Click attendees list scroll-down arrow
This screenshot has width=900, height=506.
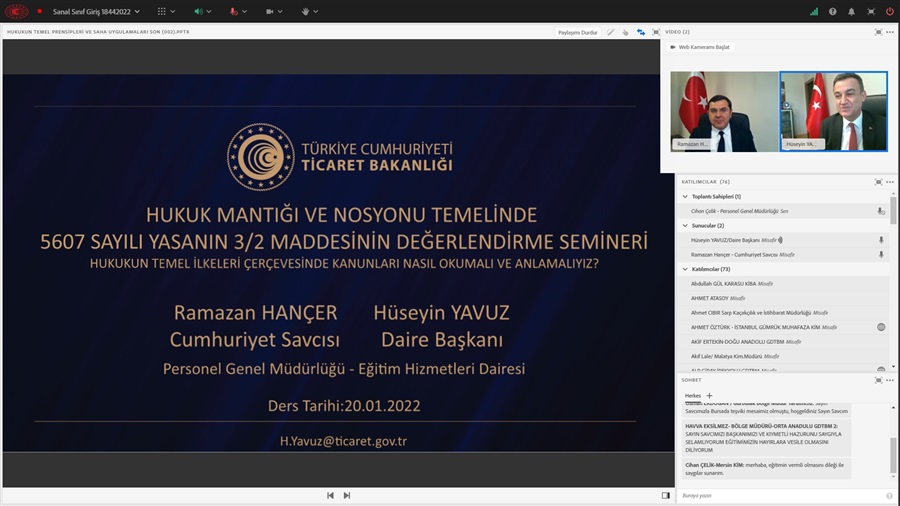894,366
